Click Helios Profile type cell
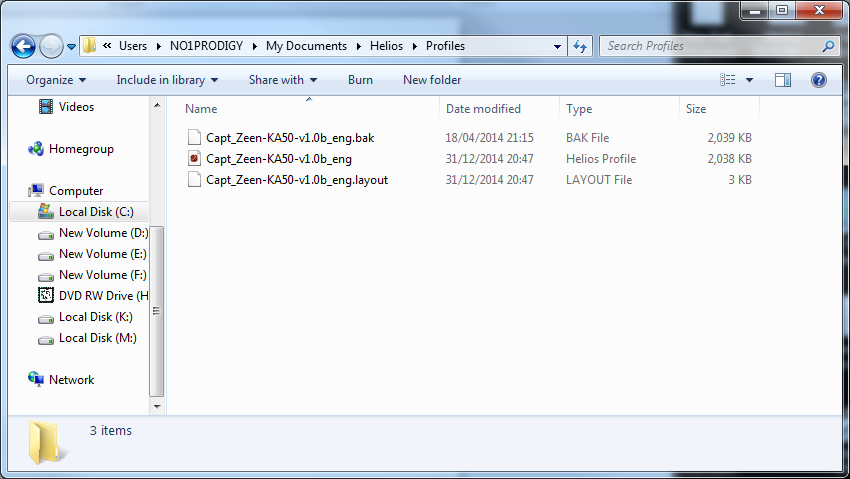The width and height of the screenshot is (850, 479). [x=601, y=159]
